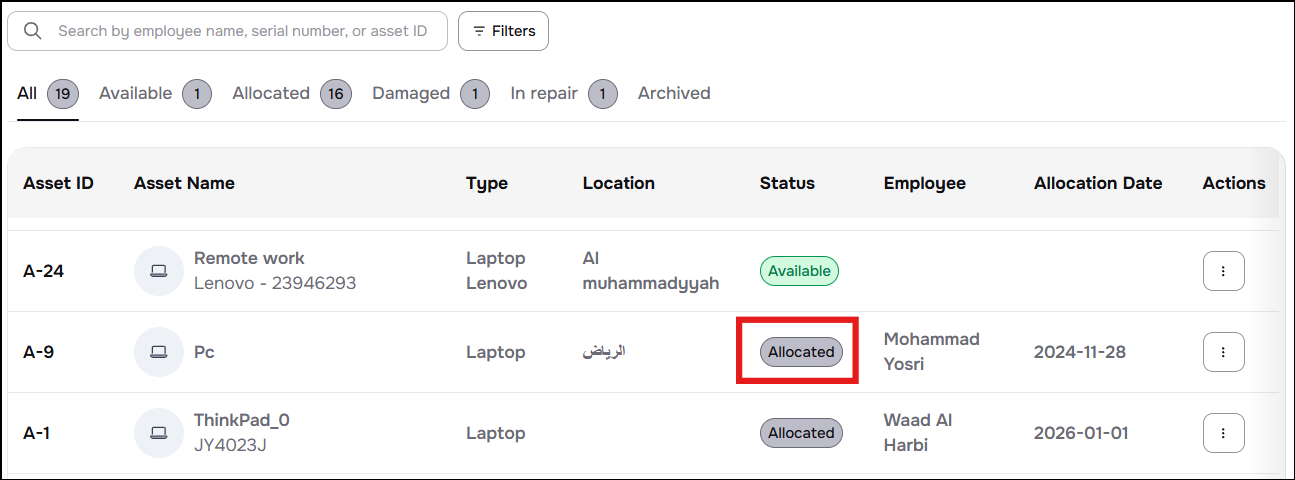This screenshot has width=1295, height=480.
Task: Click Allocated badge in ThinkPad_0 row
Action: [x=801, y=433]
